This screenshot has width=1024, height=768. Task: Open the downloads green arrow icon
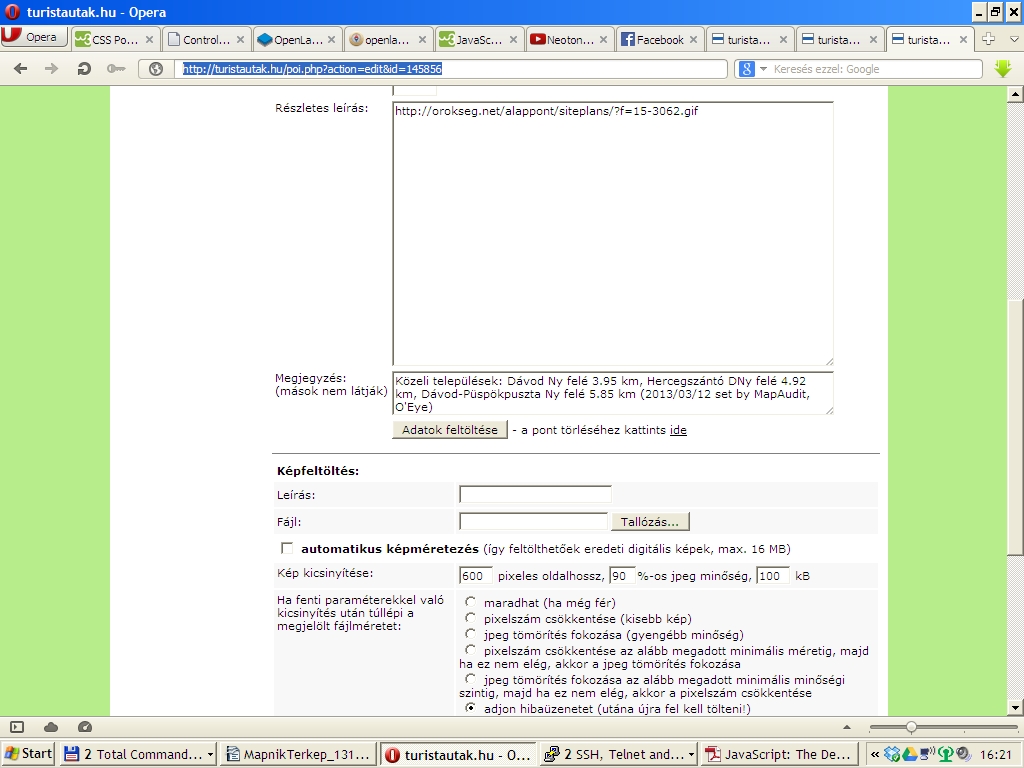[1003, 69]
